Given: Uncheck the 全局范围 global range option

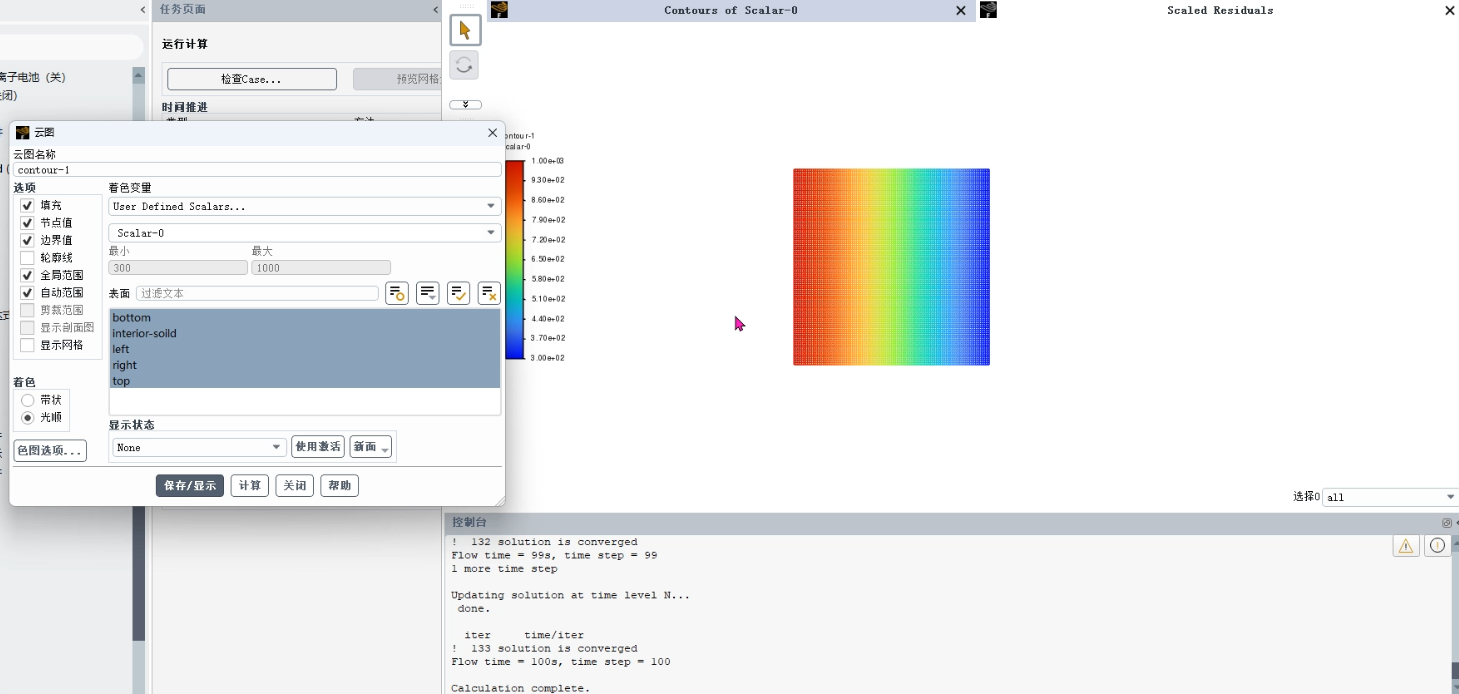Looking at the screenshot, I should 27,275.
